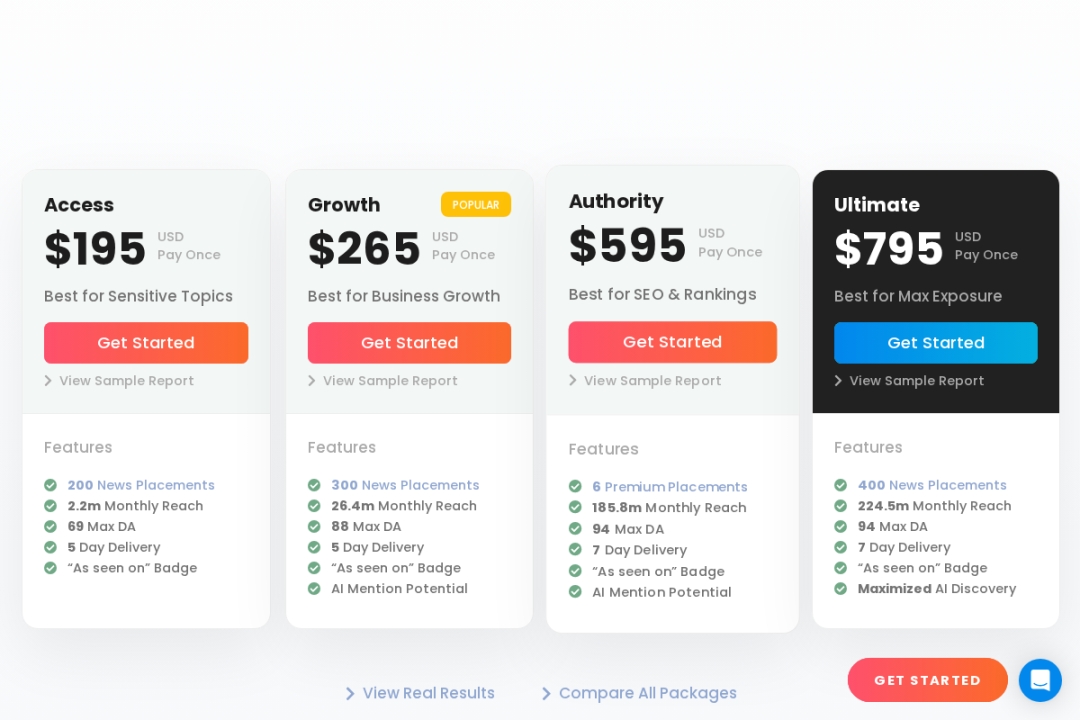The image size is (1080, 720).
Task: Choose Get Started on the Authority plan
Action: point(672,342)
